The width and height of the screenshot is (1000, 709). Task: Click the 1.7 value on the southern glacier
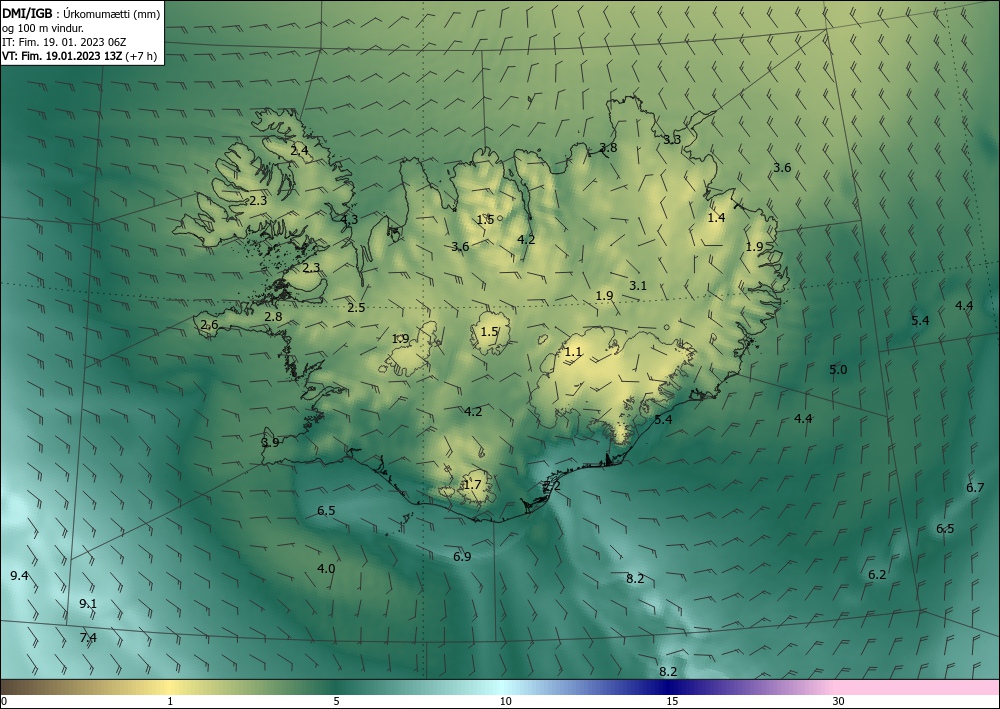[x=472, y=485]
